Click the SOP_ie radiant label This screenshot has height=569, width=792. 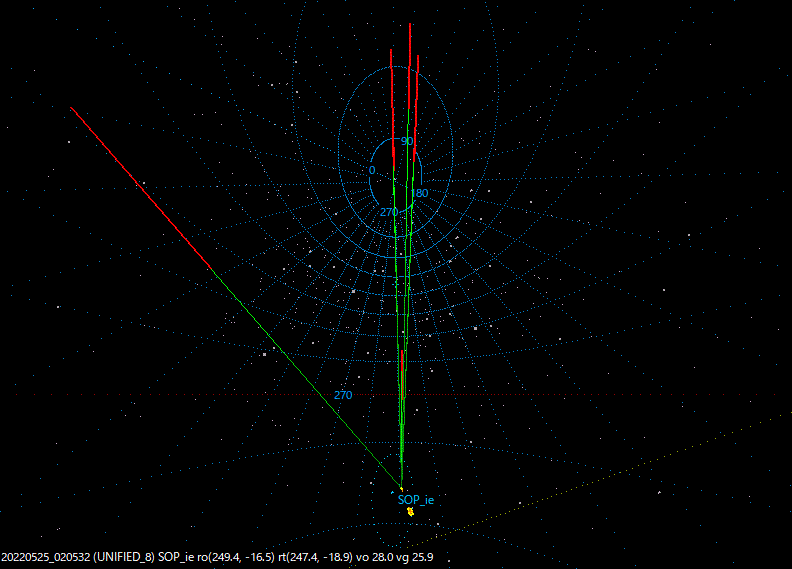(416, 500)
